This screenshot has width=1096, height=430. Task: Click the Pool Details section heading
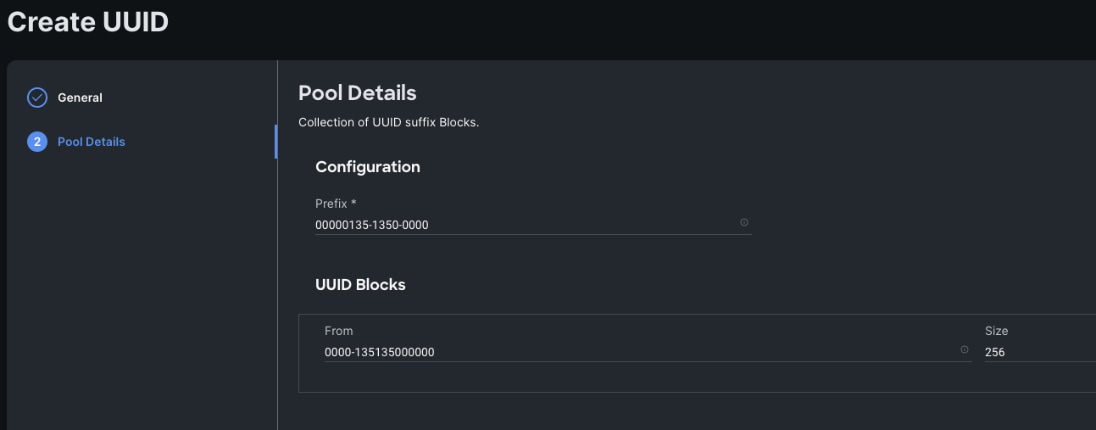click(357, 93)
